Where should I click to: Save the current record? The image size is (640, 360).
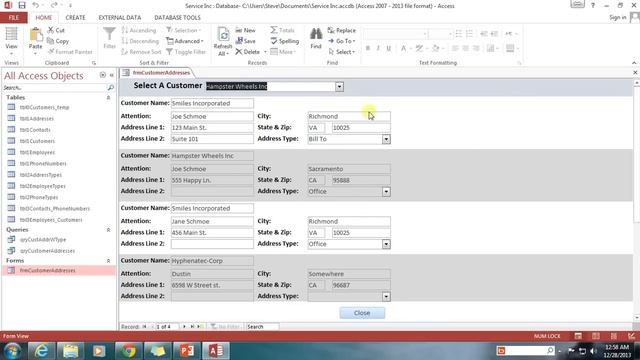click(x=245, y=41)
